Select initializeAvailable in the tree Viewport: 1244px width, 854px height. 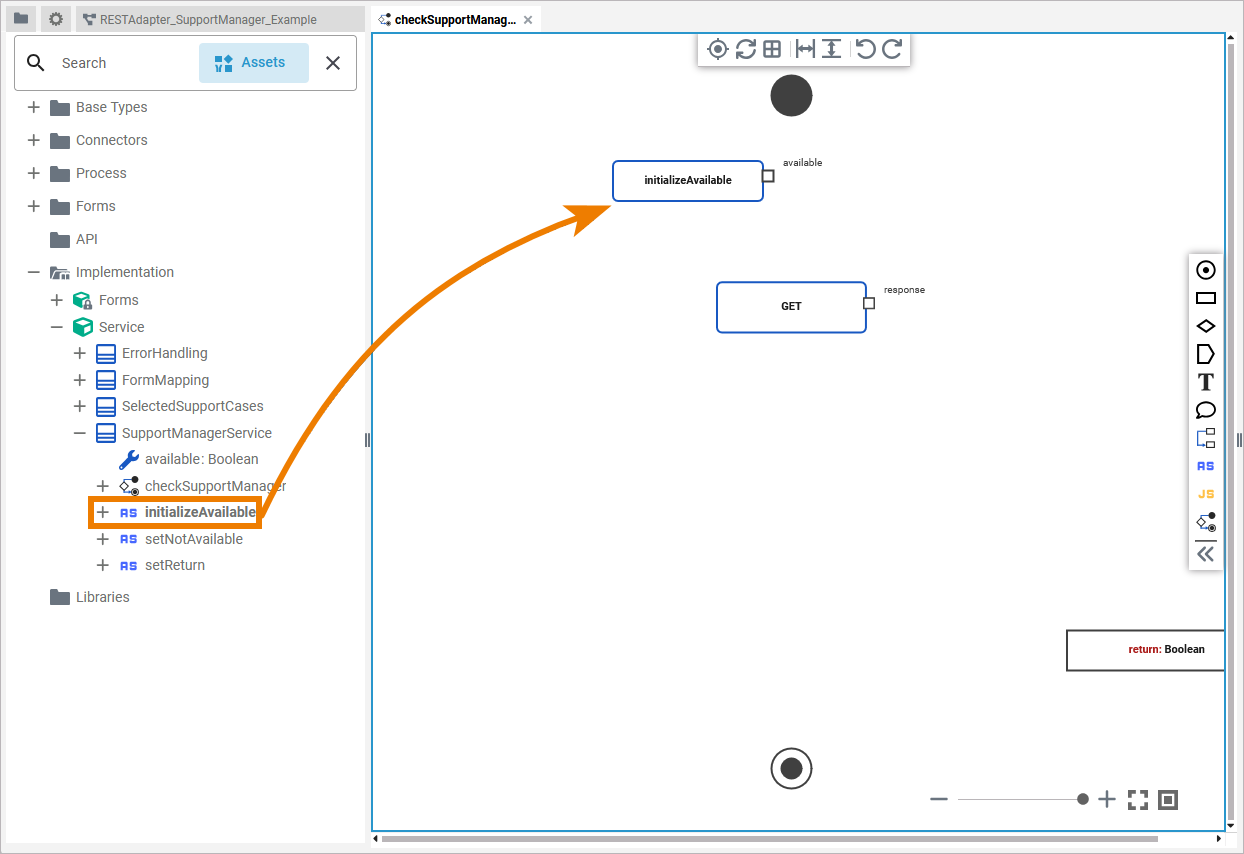(x=200, y=512)
